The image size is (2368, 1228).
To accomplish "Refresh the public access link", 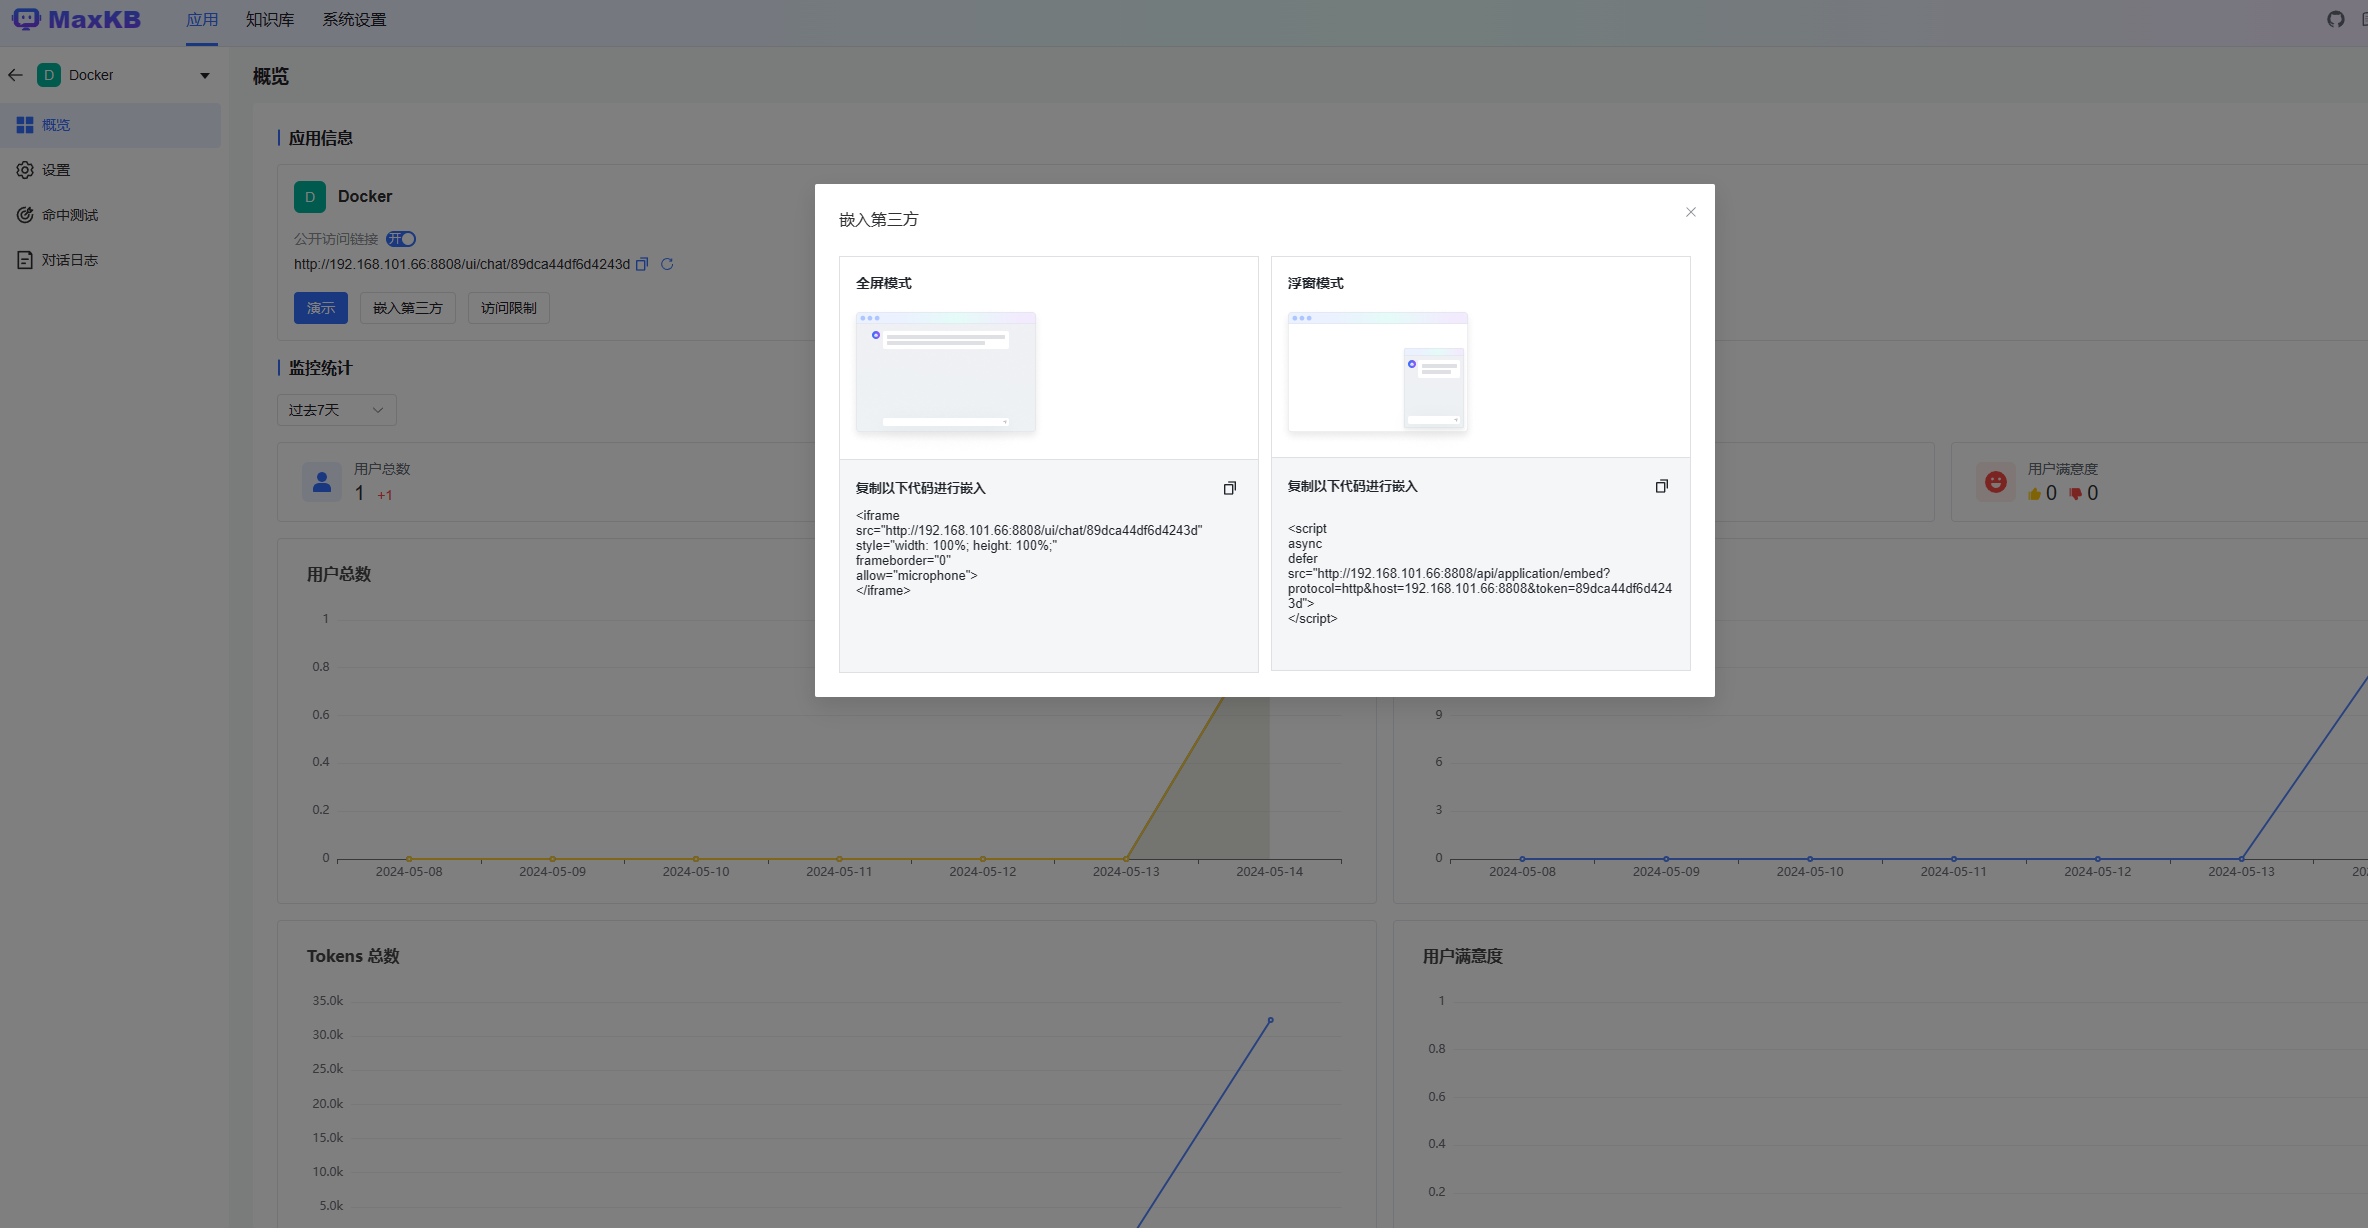I will coord(667,264).
